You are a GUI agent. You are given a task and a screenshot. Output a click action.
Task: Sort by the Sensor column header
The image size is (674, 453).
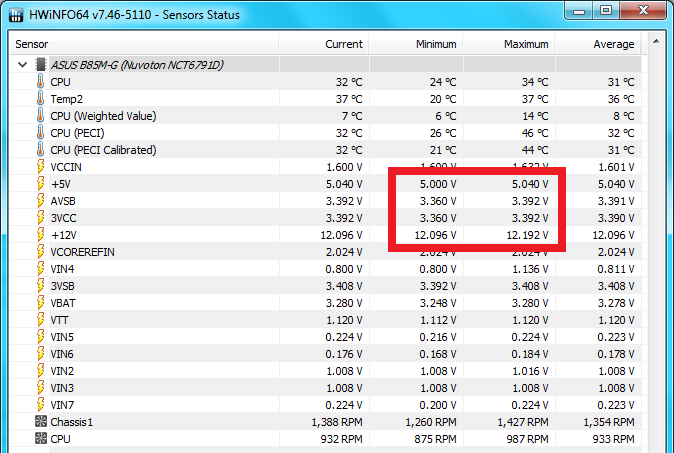click(x=144, y=44)
